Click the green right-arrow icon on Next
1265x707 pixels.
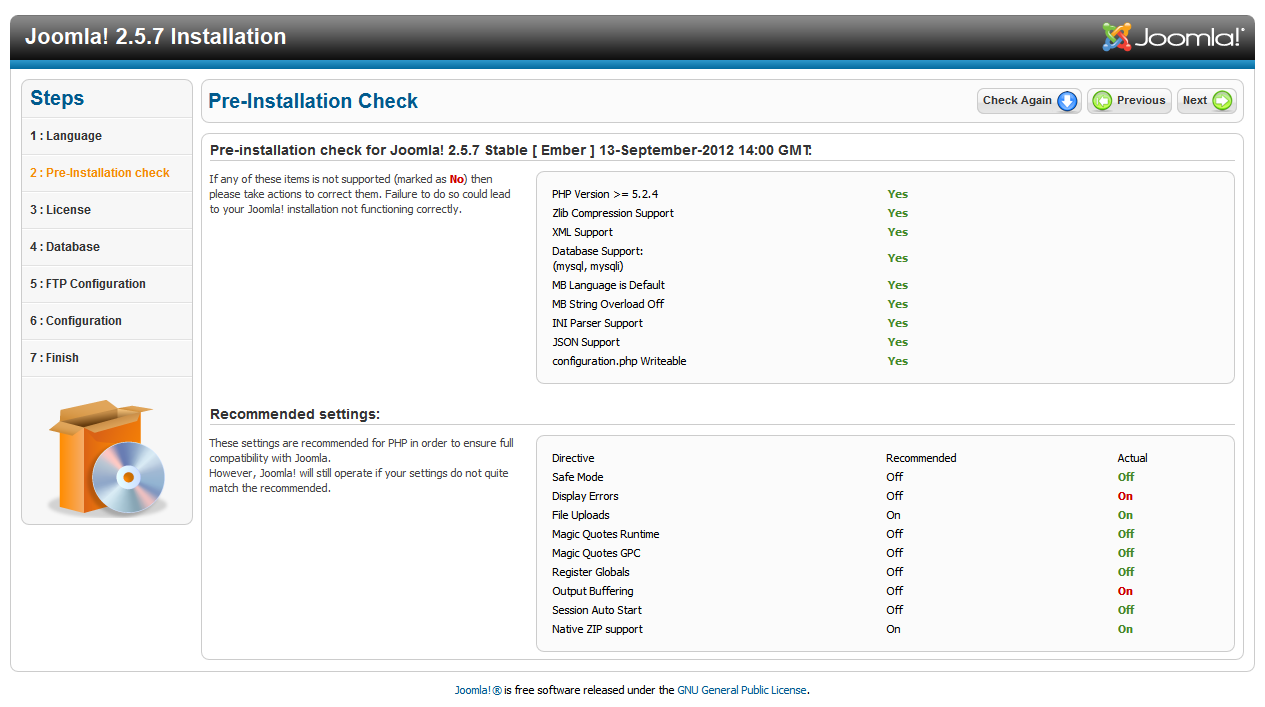click(x=1222, y=101)
